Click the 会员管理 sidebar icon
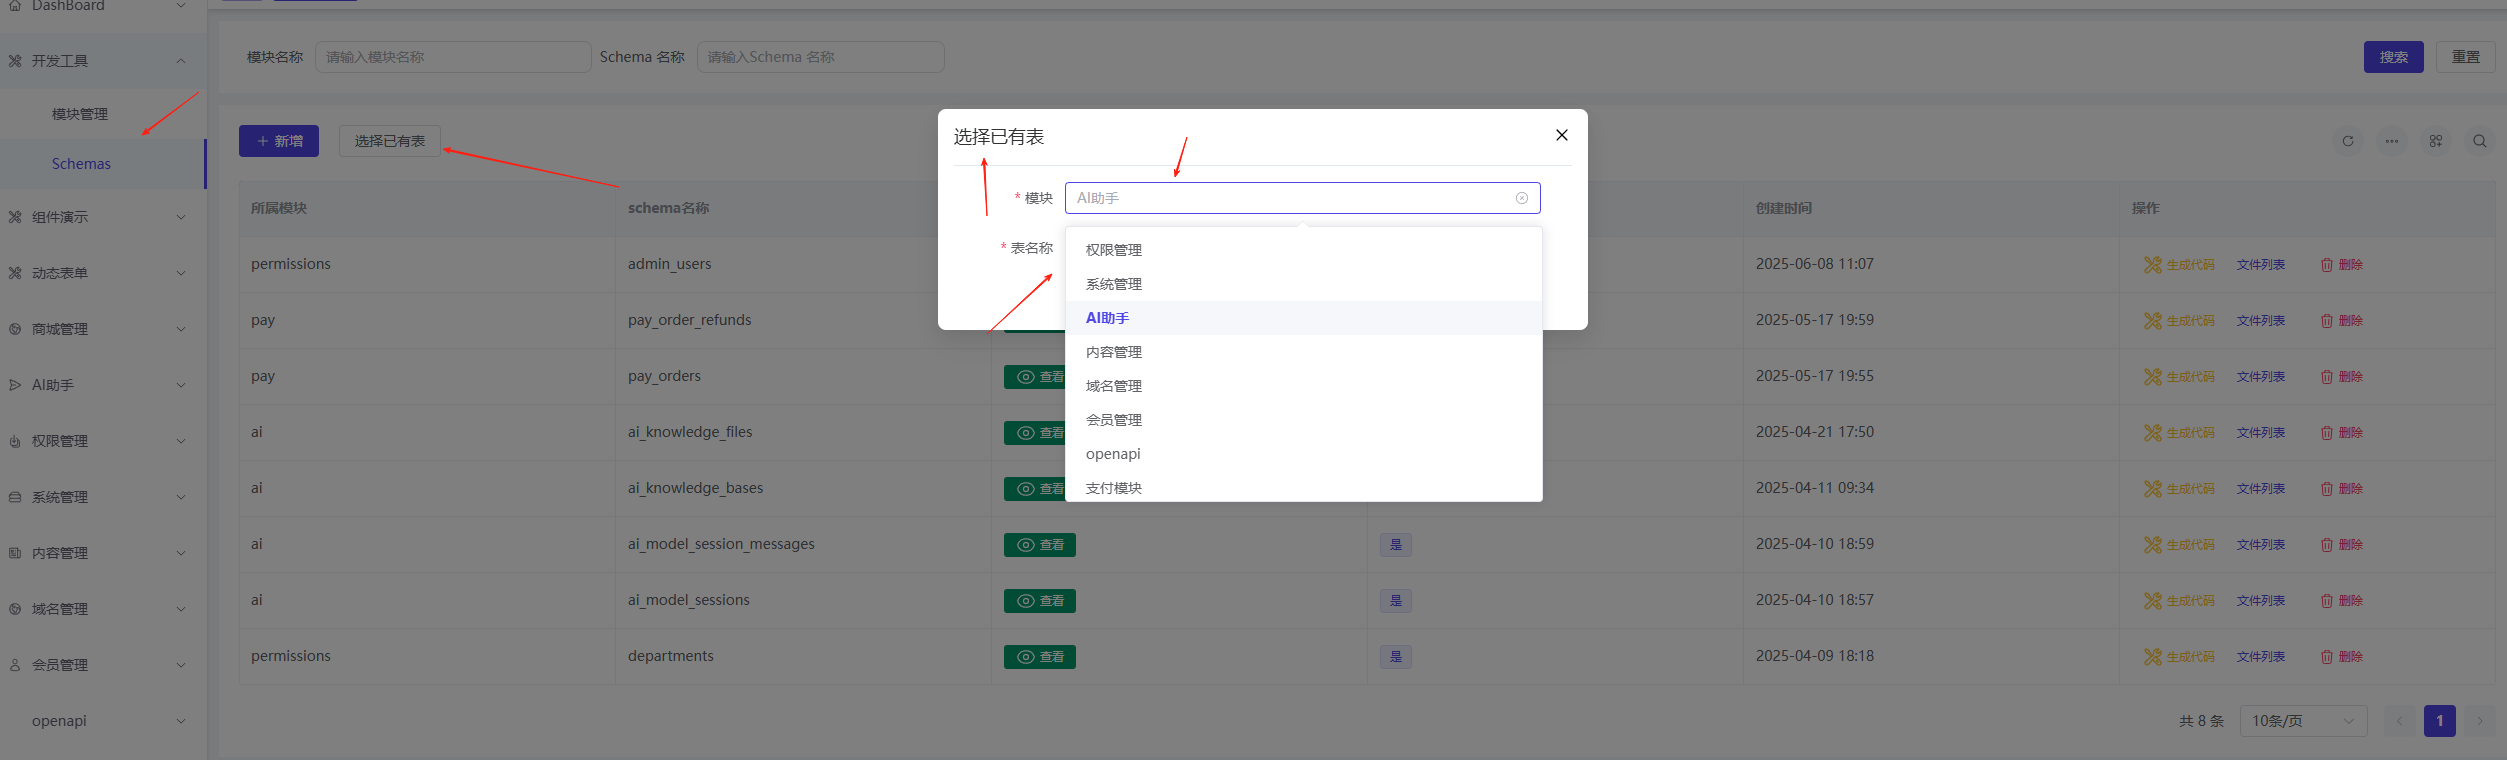The height and width of the screenshot is (760, 2507). 15,665
